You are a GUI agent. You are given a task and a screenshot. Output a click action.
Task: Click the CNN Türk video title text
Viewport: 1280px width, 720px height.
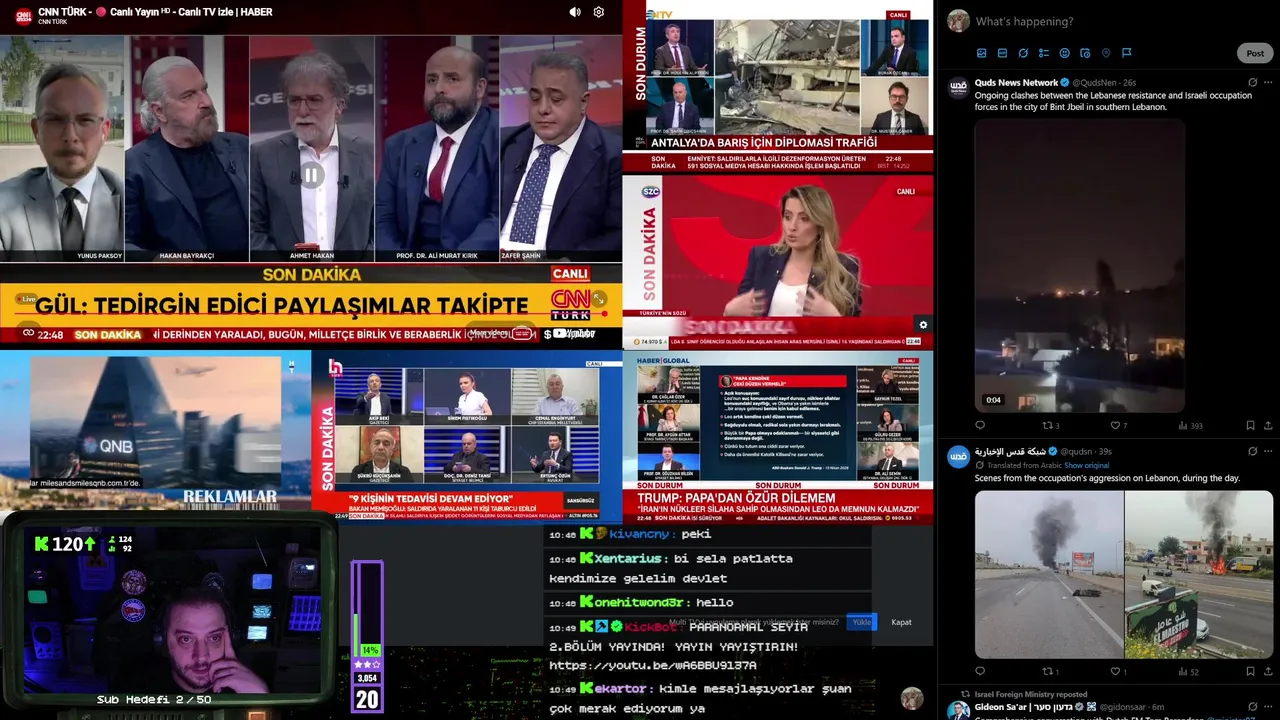click(x=155, y=12)
